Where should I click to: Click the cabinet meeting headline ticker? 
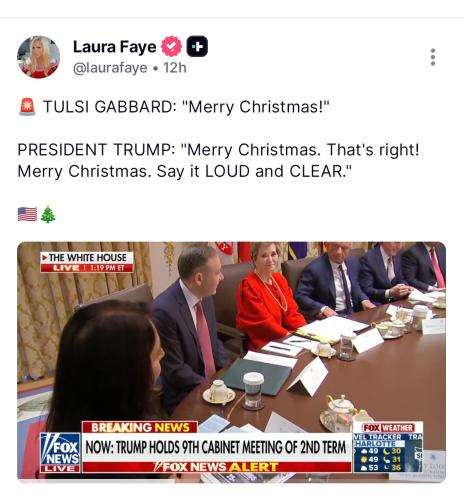(x=216, y=447)
